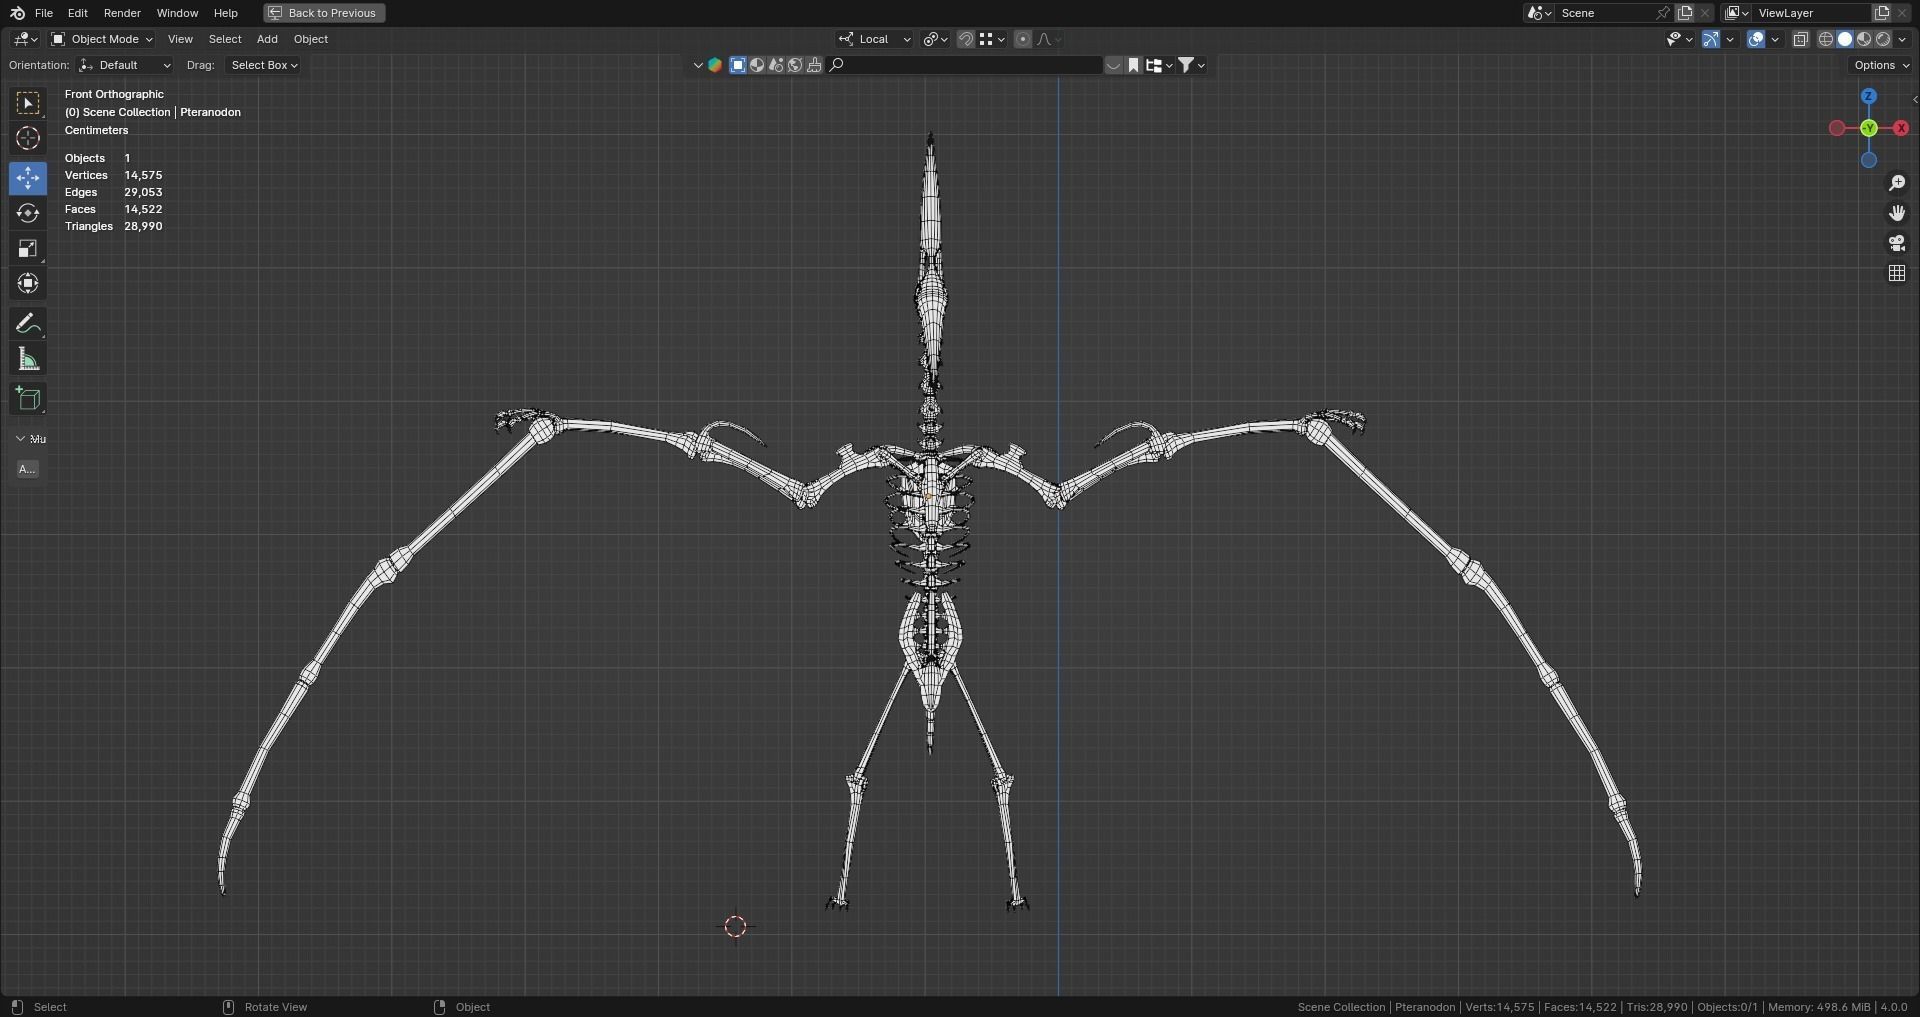
Task: Open the Window menu
Action: [x=177, y=13]
